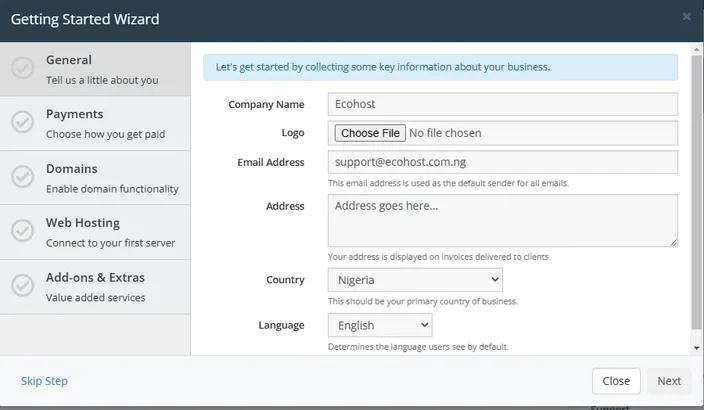The height and width of the screenshot is (410, 704).
Task: Click the 'Logo' label
Action: pyautogui.click(x=293, y=132)
